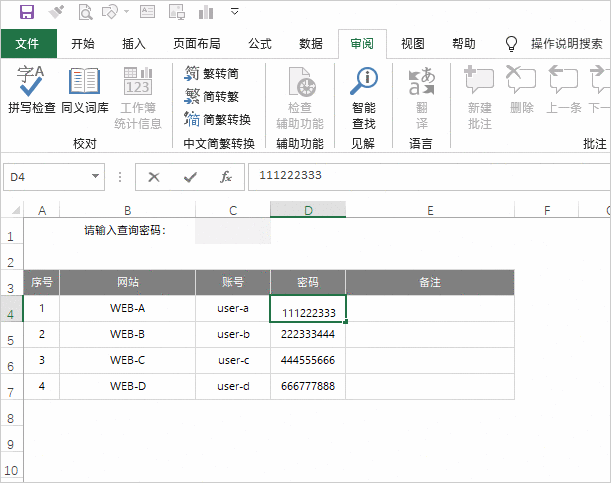This screenshot has height=484, width=612.
Task: Click the 序号 header cell
Action: tap(42, 282)
